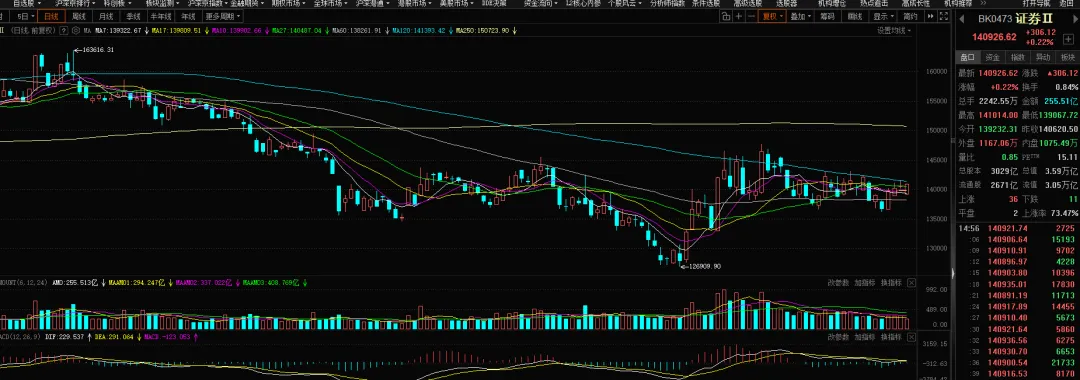Select the 年线 yearly period
This screenshot has width=1080, height=380.
pyautogui.click(x=188, y=16)
